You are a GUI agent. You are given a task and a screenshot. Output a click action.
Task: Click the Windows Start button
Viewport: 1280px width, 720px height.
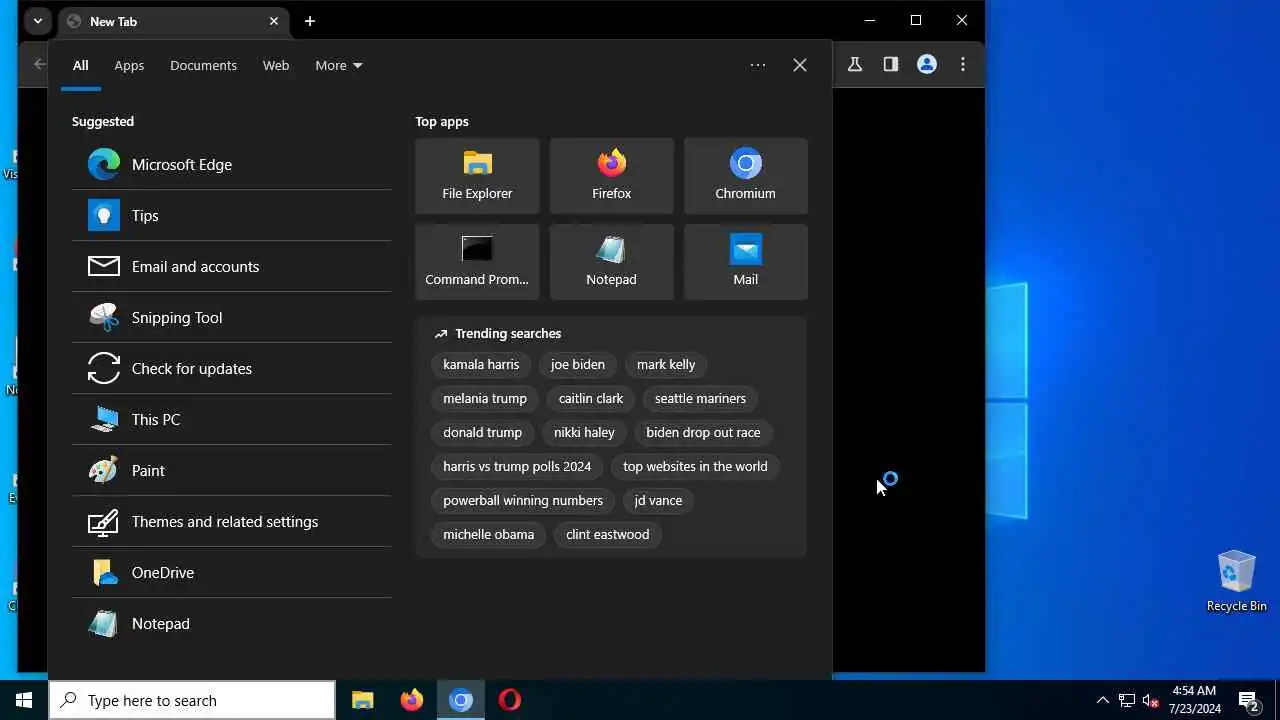pyautogui.click(x=24, y=700)
